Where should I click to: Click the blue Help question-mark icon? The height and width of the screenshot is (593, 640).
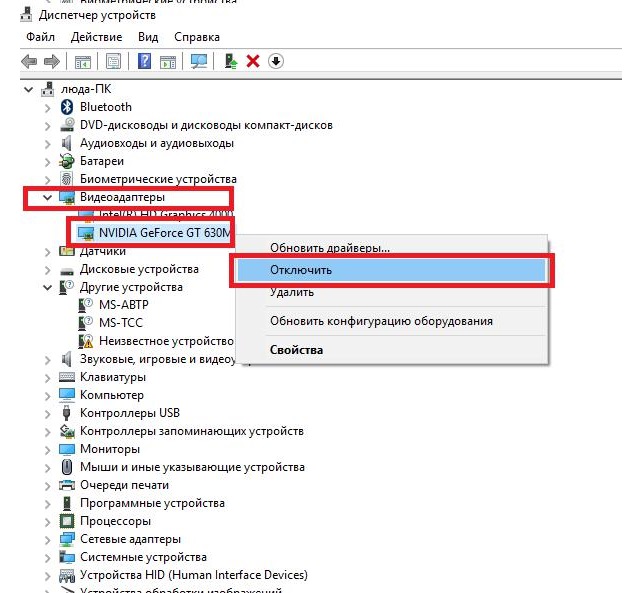click(144, 61)
